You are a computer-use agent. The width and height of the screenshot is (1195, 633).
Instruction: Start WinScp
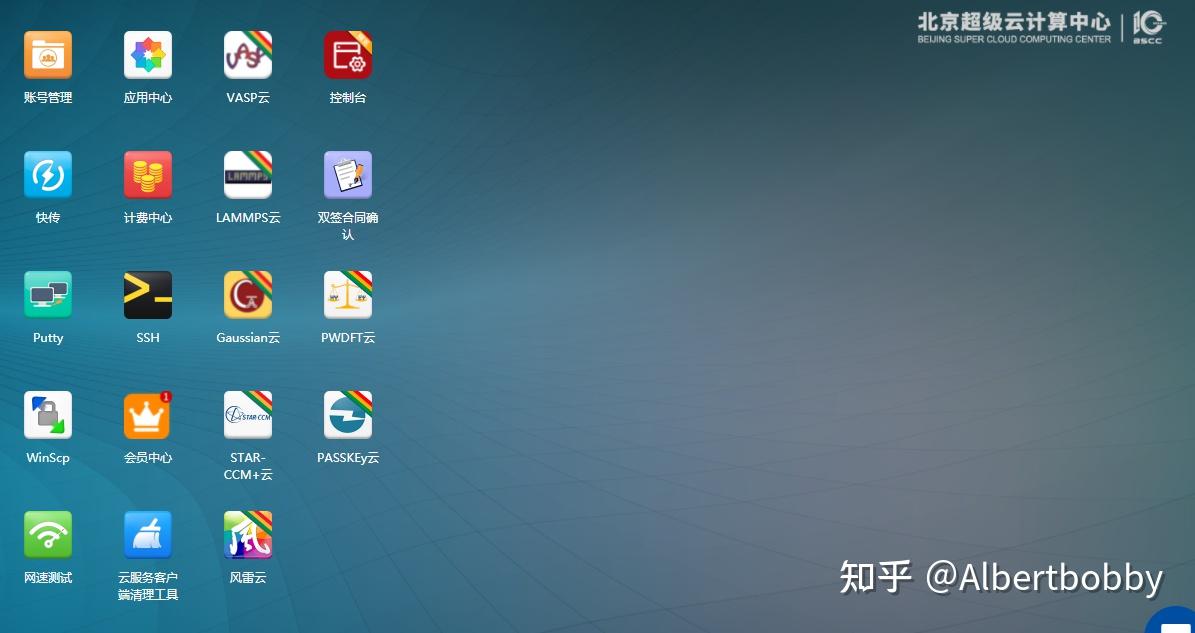click(47, 414)
